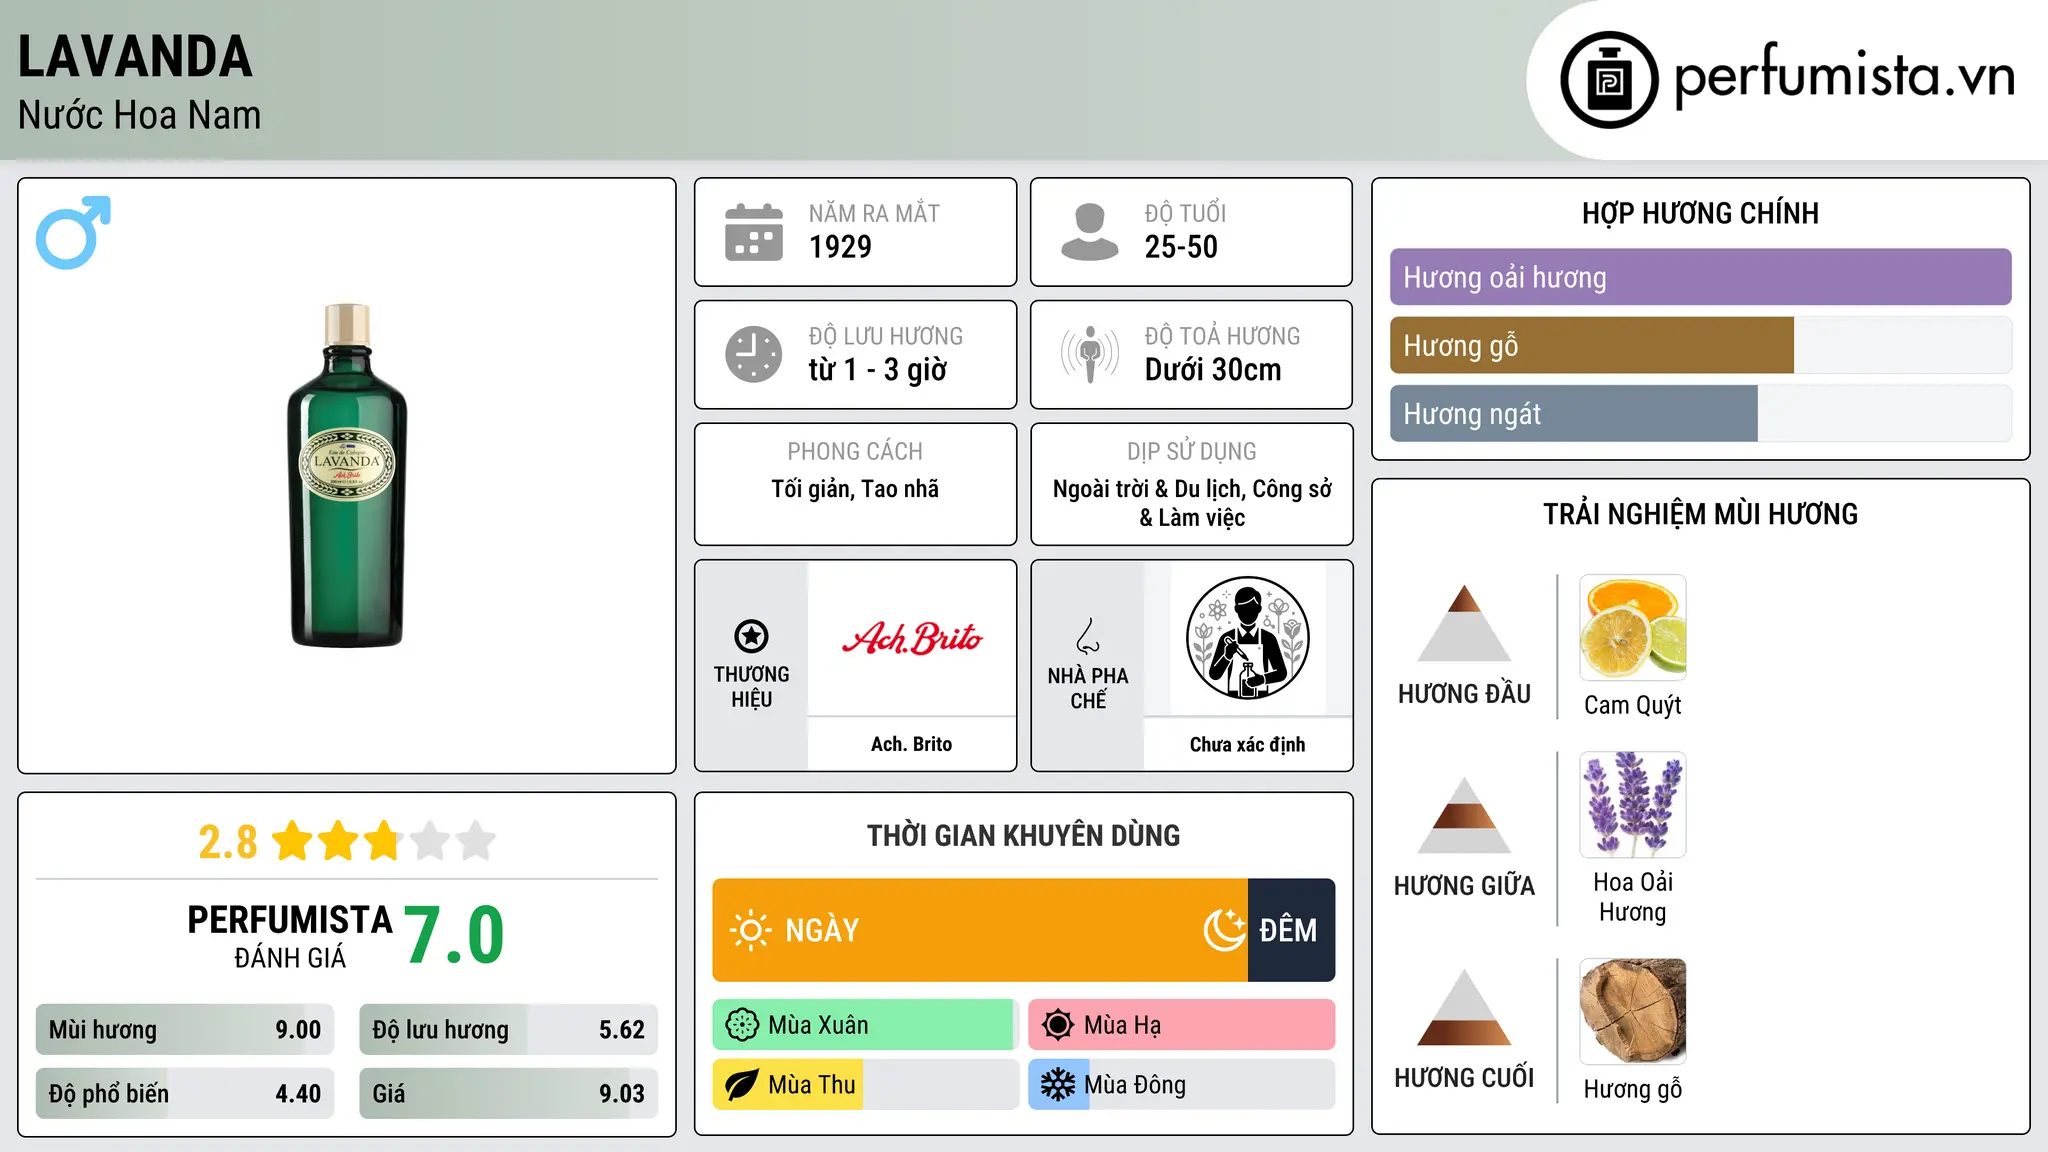Click the Phong cách card label
The image size is (2048, 1152).
click(x=855, y=452)
